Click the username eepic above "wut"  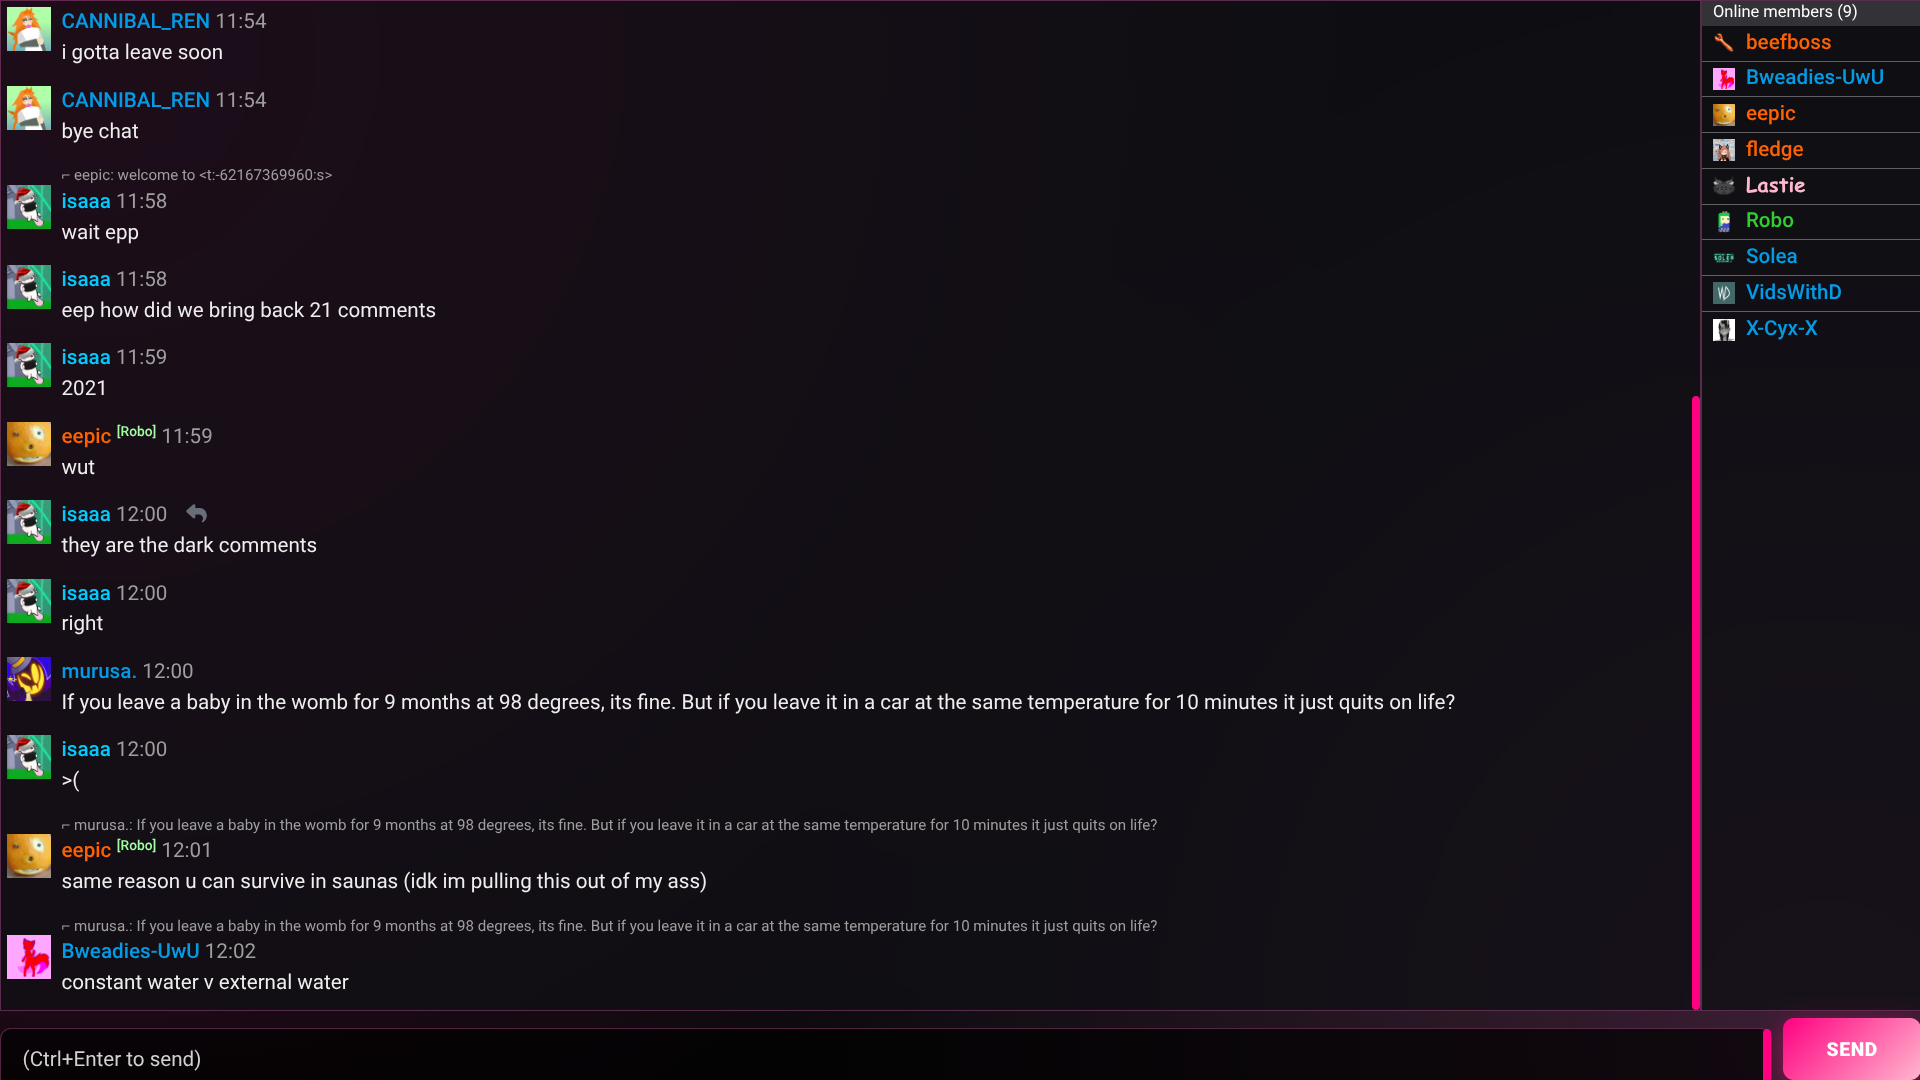pos(85,436)
